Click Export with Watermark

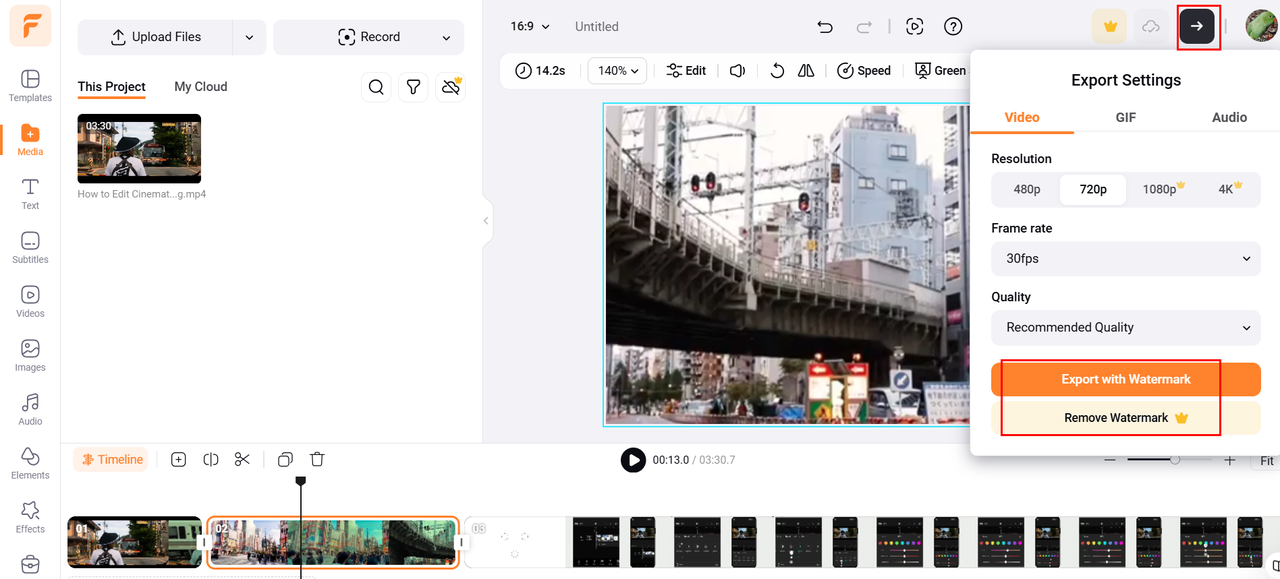[1126, 379]
